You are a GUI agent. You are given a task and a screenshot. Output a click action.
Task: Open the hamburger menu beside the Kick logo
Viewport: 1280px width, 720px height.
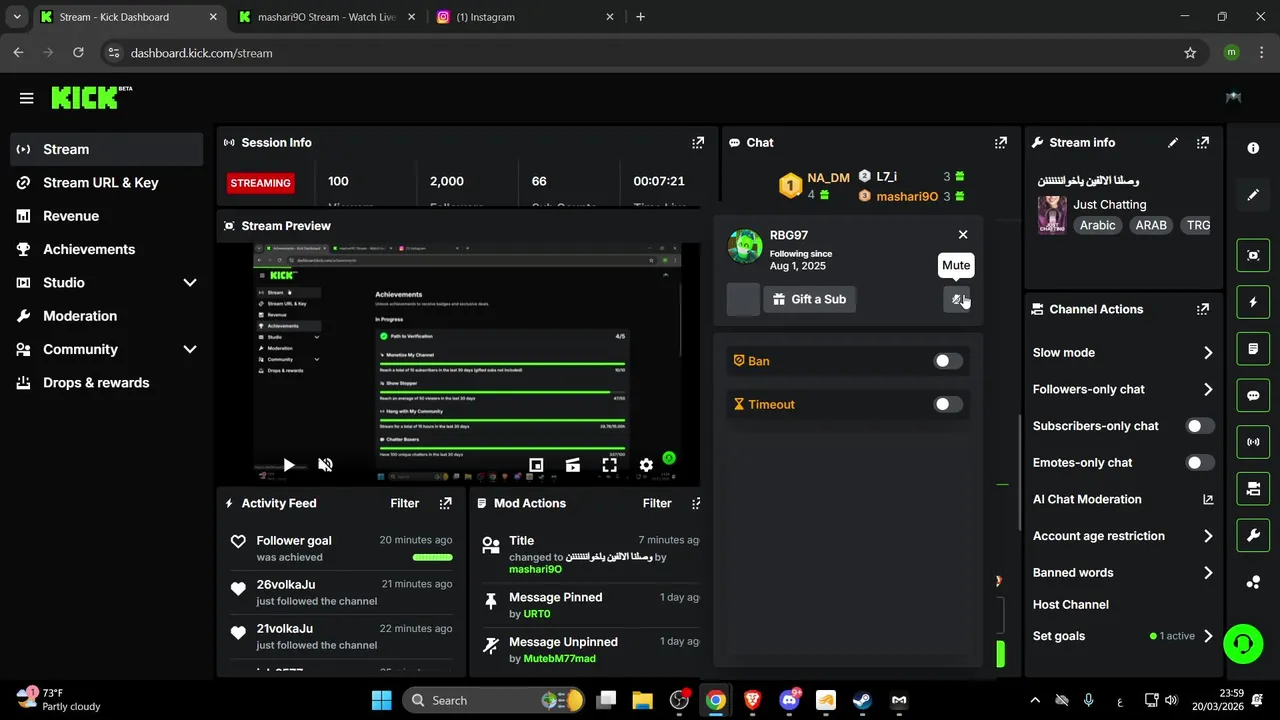pyautogui.click(x=27, y=98)
